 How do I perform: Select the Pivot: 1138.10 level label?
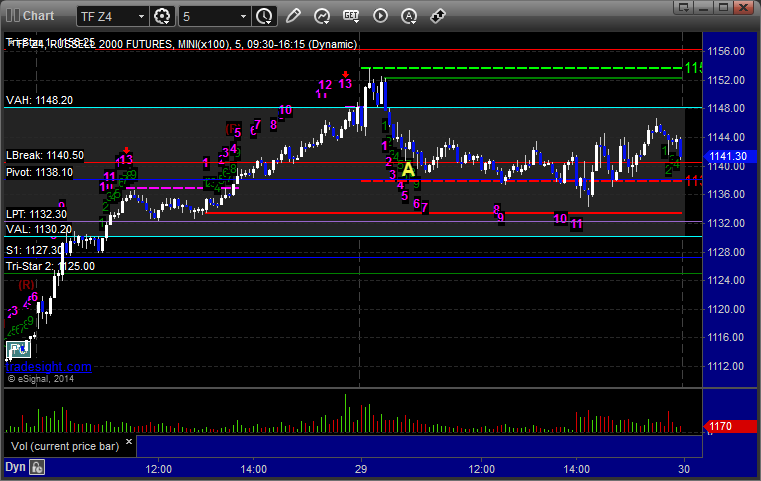[39, 172]
